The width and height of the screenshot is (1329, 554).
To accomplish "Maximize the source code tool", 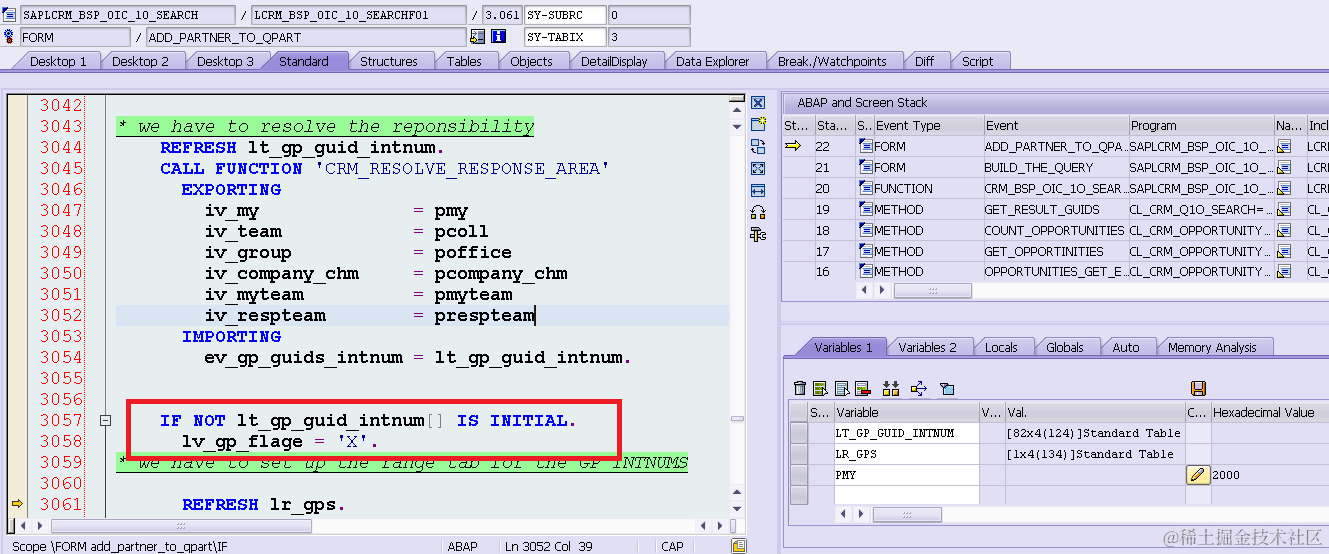I will (758, 168).
